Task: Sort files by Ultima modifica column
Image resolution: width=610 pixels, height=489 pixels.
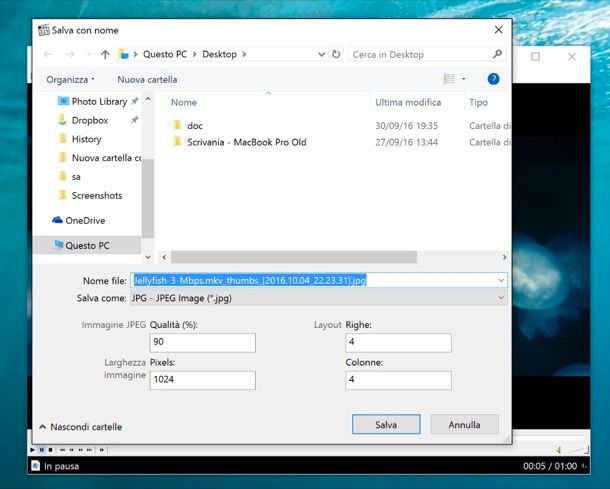Action: coord(408,102)
